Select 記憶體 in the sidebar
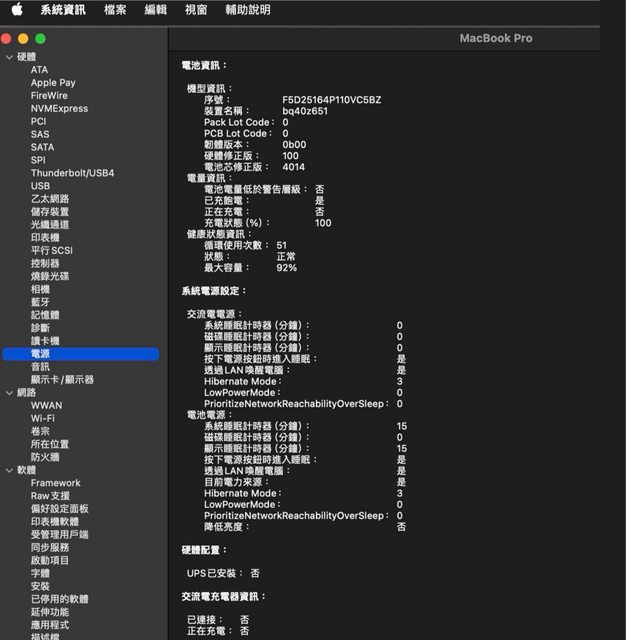626x640 pixels. click(45, 315)
